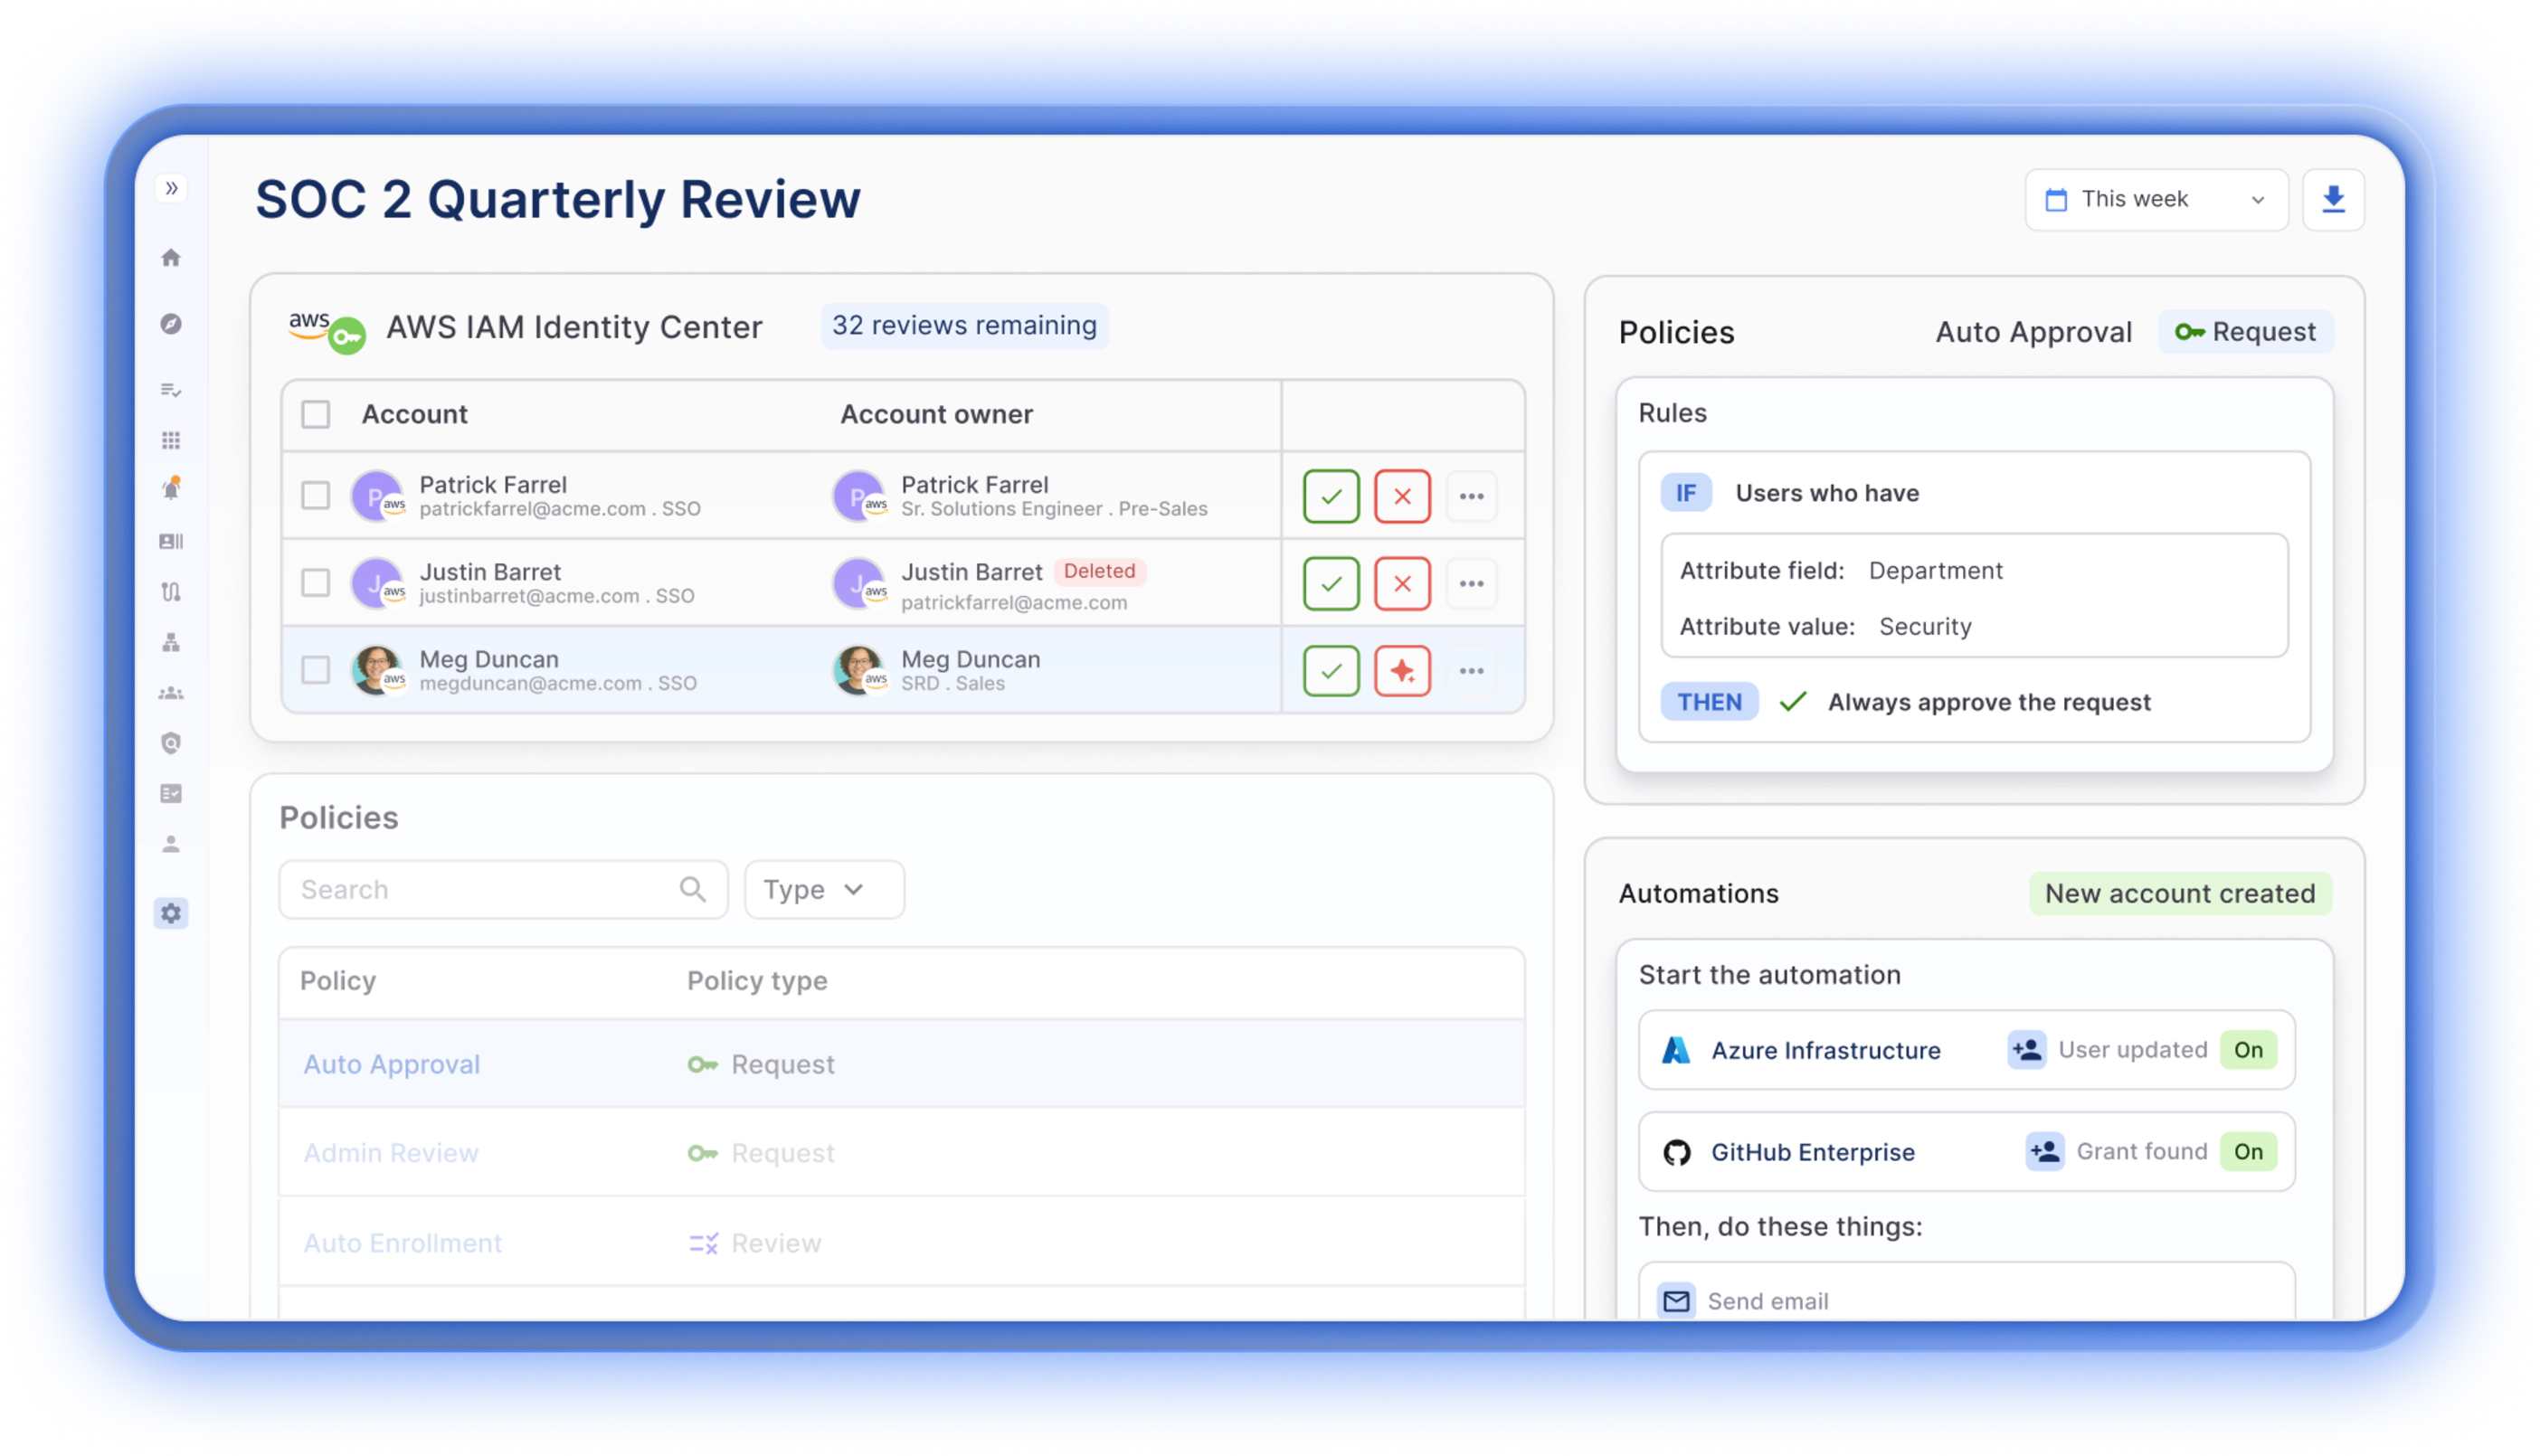Open the settings gear in sidebar
The height and width of the screenshot is (1456, 2540).
171,913
